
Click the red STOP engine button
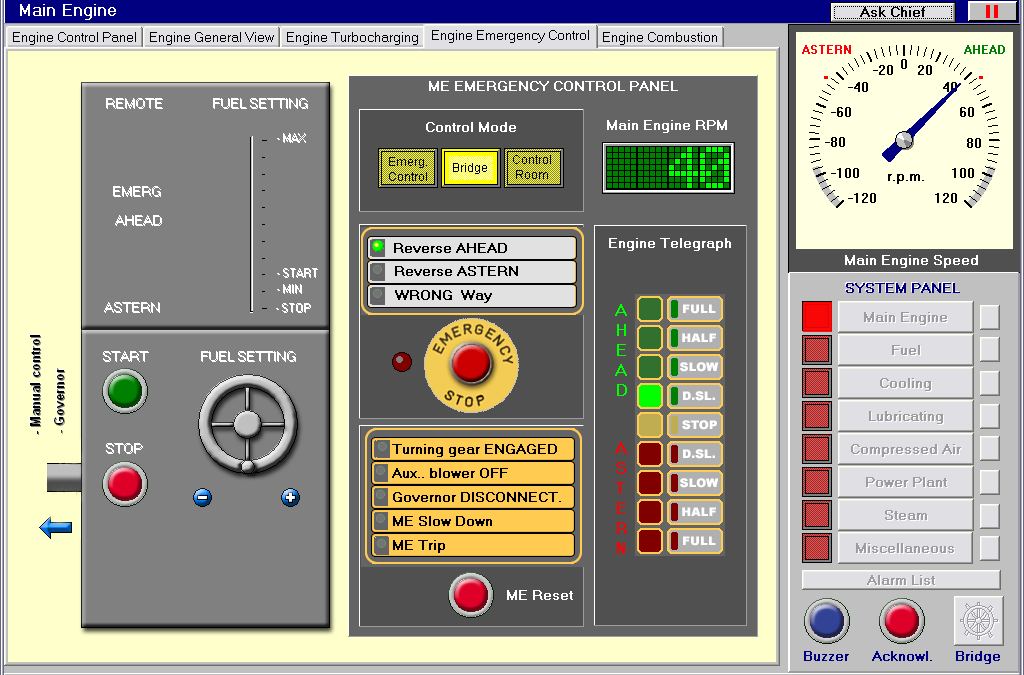coord(125,484)
